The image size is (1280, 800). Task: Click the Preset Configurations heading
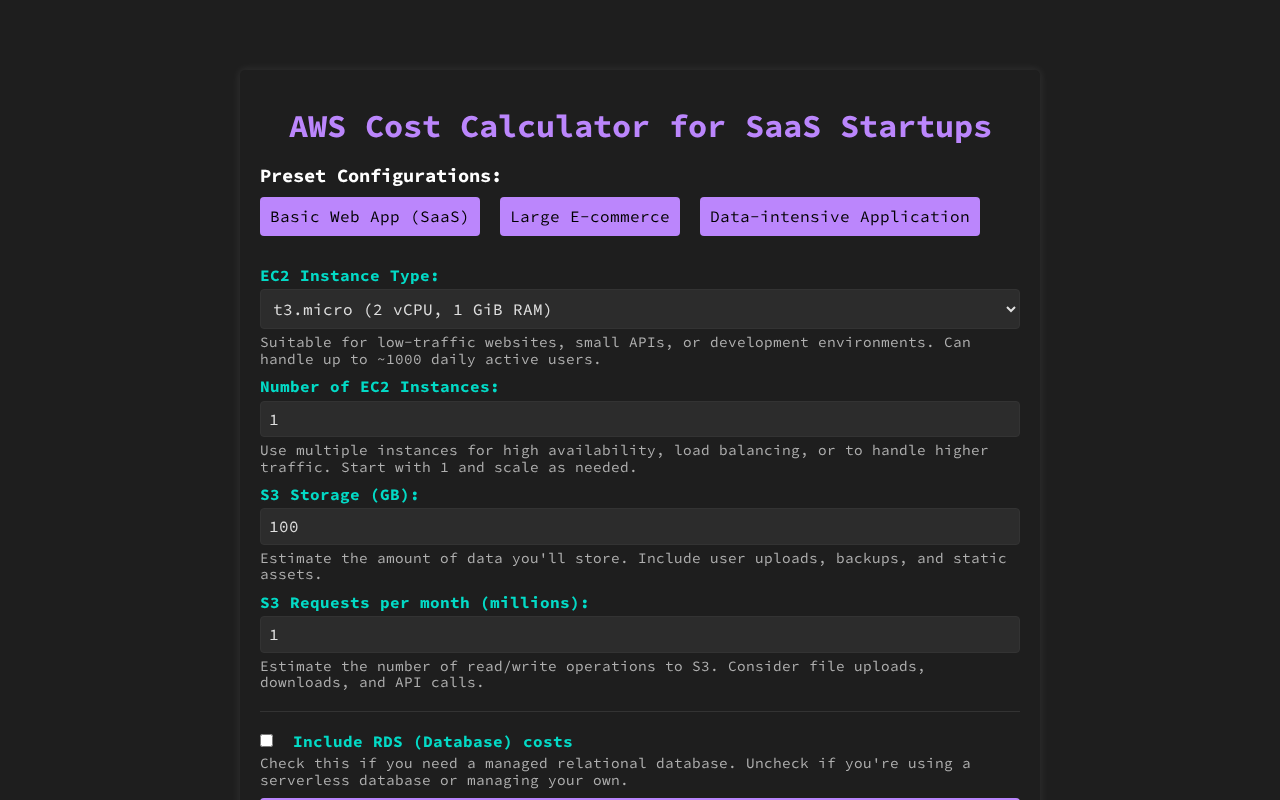pos(380,176)
